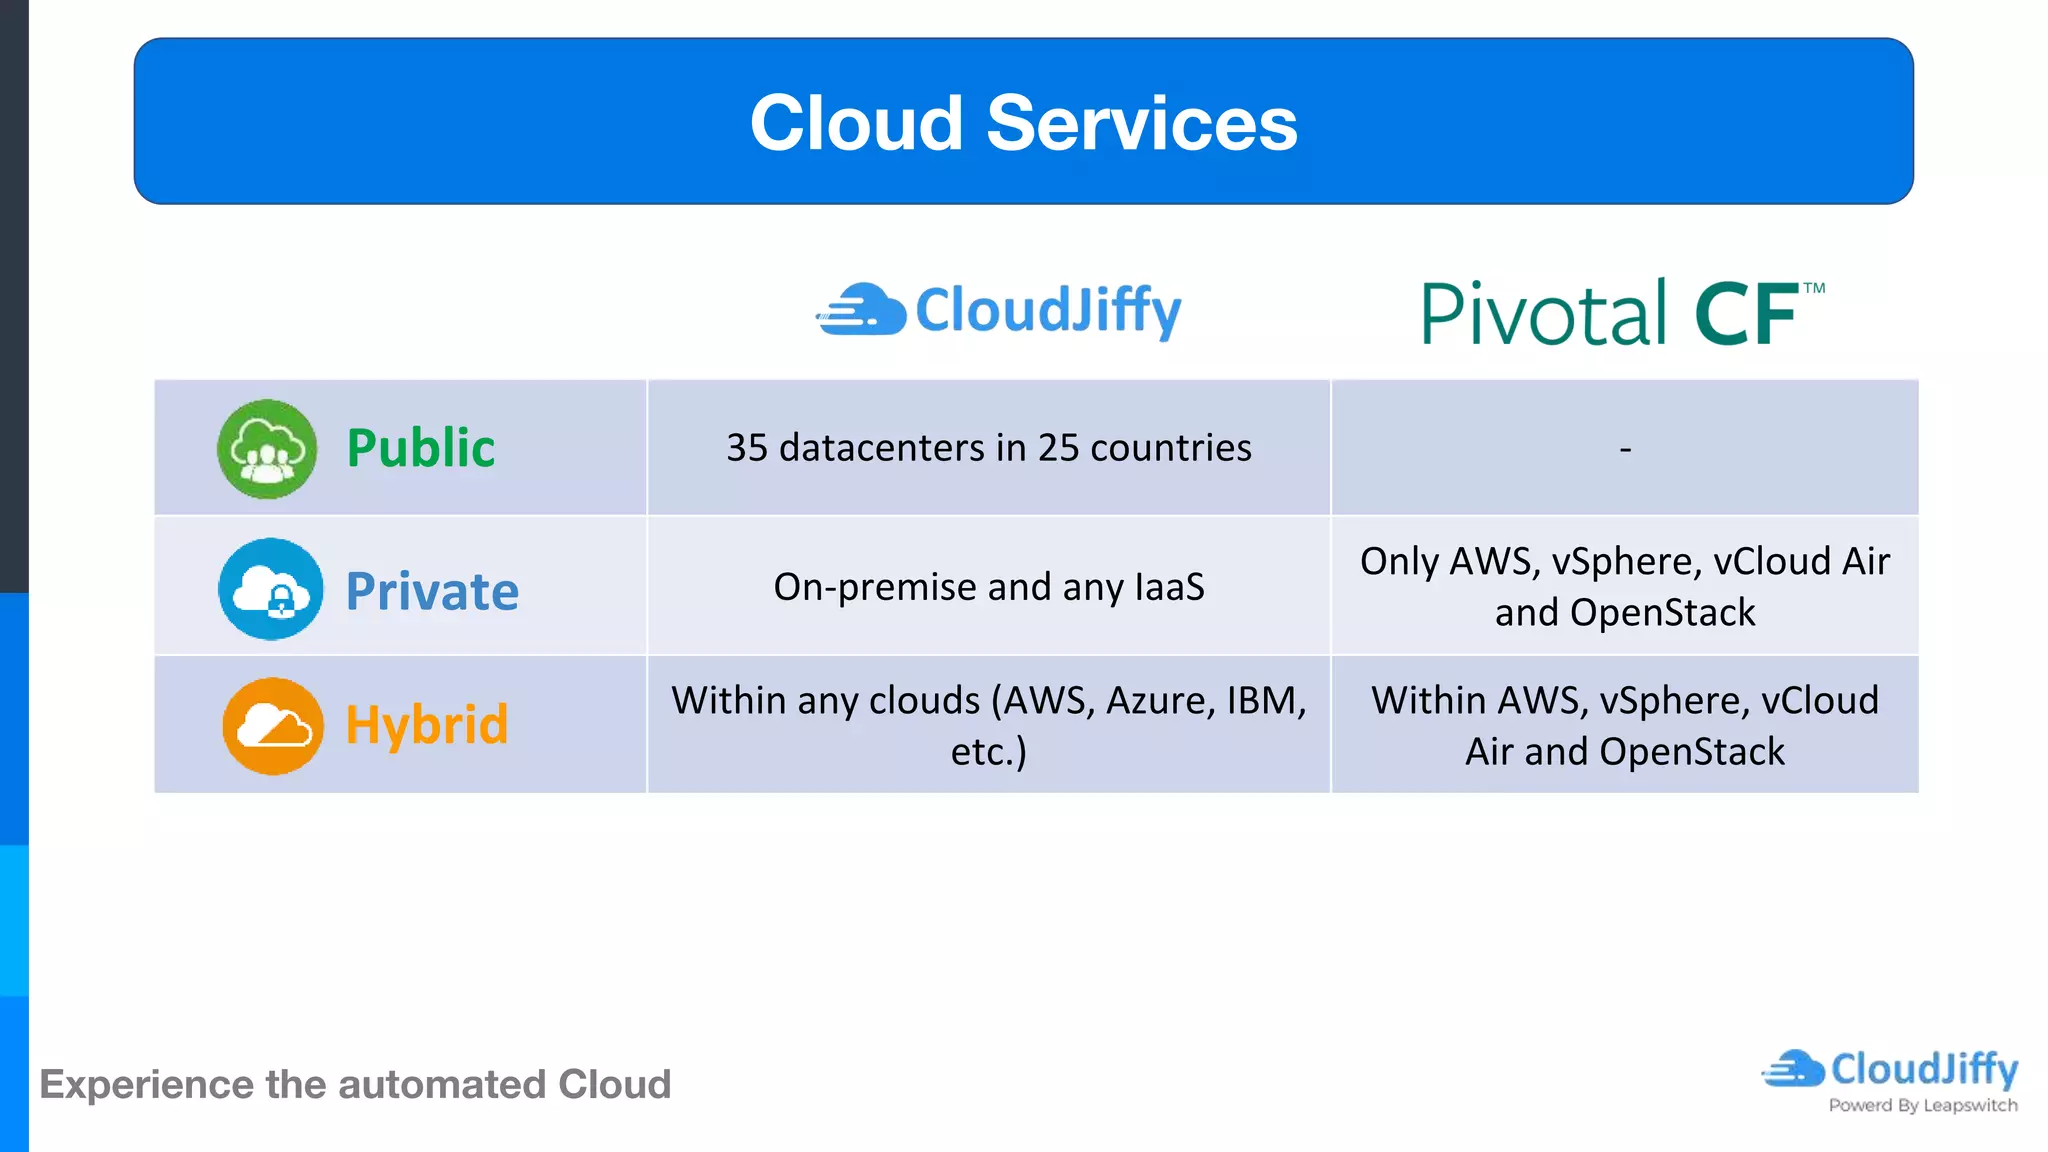Image resolution: width=2048 pixels, height=1152 pixels.
Task: Click the Within AWS, vSphere Pivotal hybrid cell
Action: point(1624,725)
